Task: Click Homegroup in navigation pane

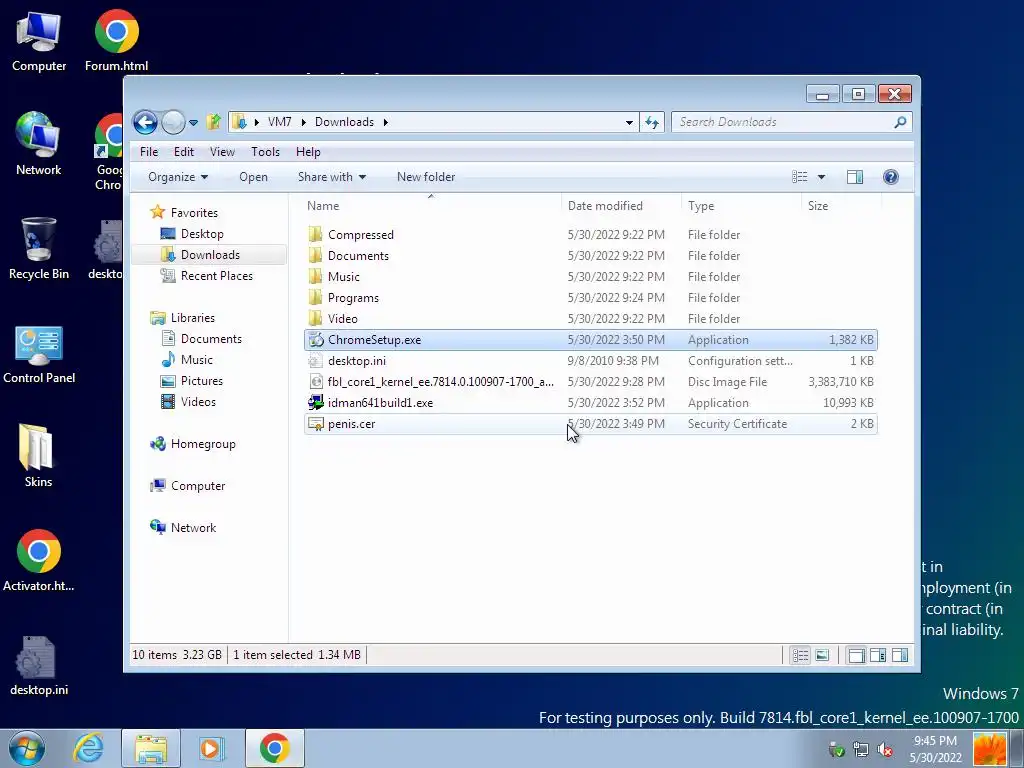Action: (203, 444)
